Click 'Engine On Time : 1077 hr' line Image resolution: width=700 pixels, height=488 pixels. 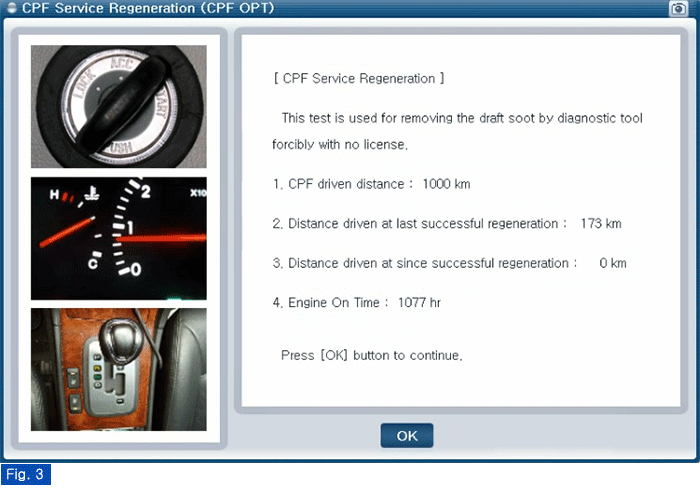tap(357, 303)
